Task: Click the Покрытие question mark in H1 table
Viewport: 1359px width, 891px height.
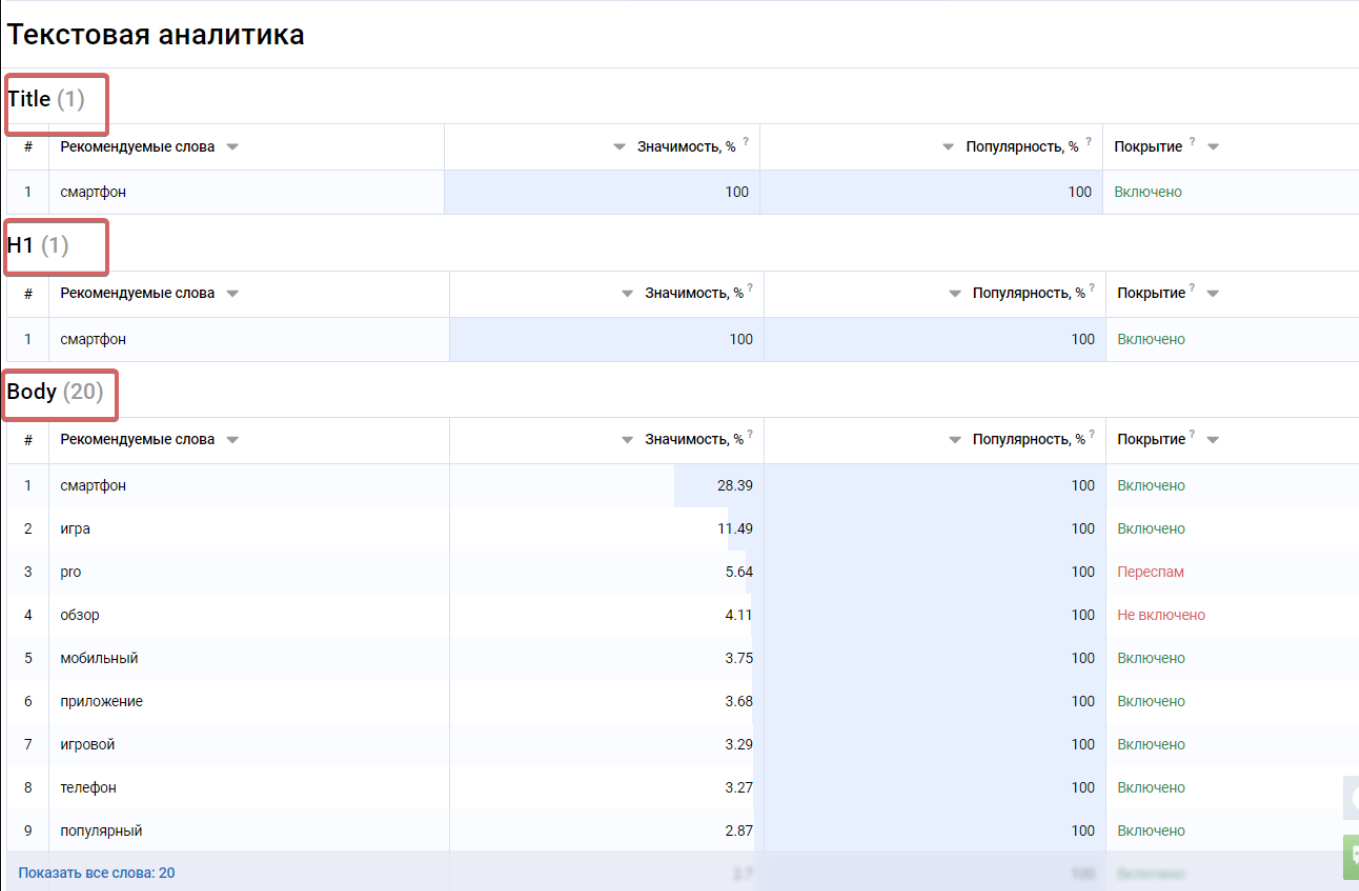Action: pyautogui.click(x=1196, y=288)
